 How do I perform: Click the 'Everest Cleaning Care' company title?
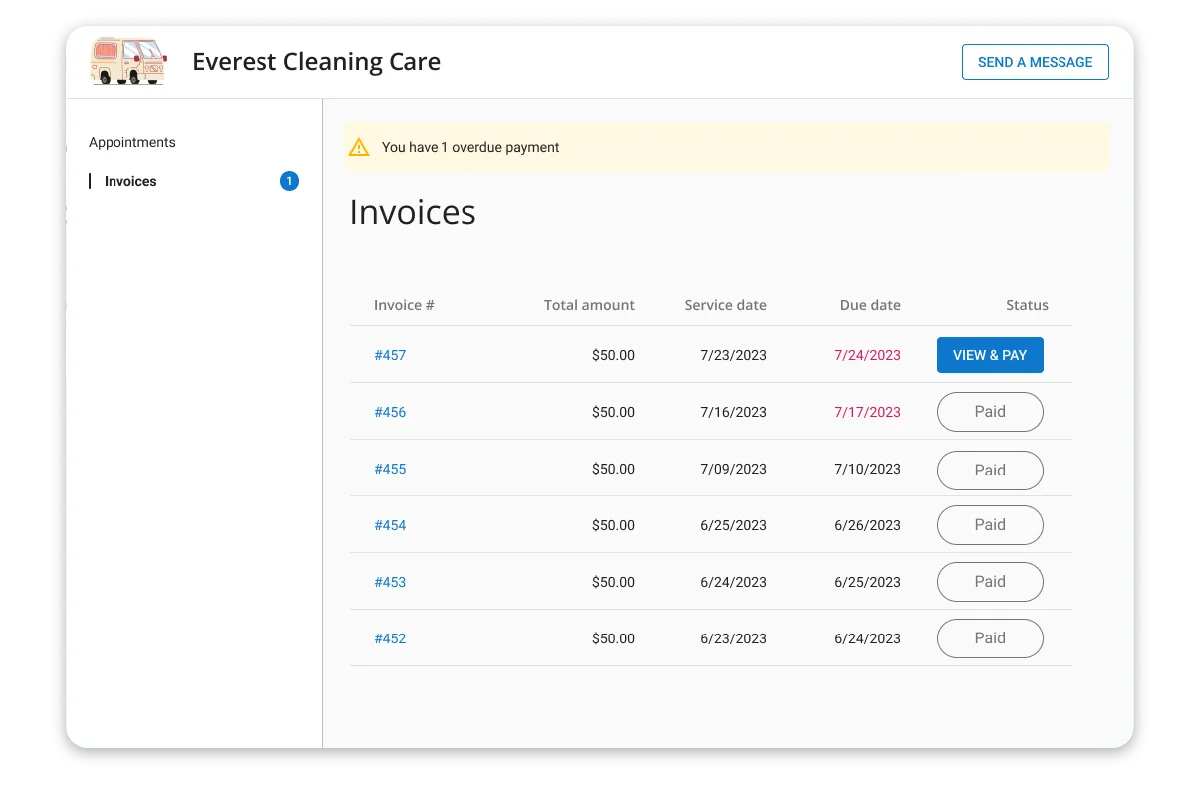[x=316, y=62]
